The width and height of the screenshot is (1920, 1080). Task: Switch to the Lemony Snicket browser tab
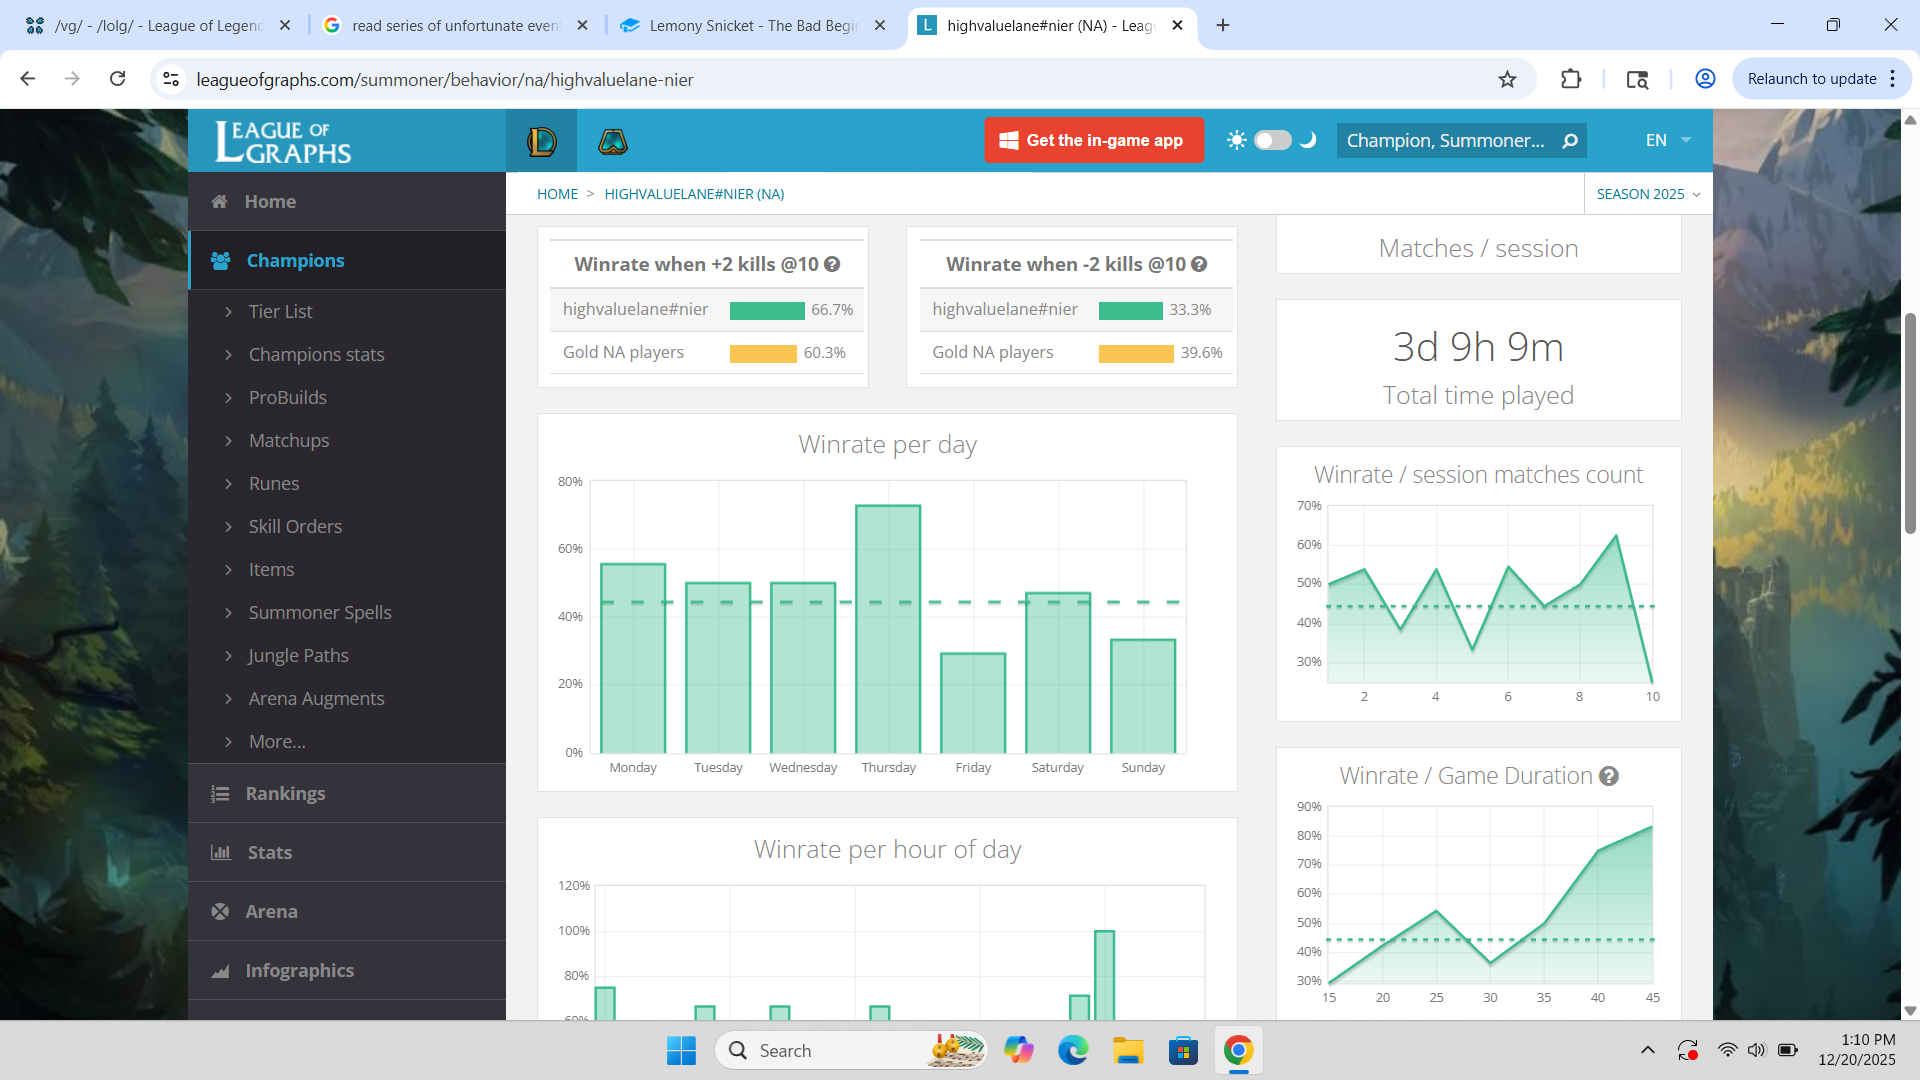point(752,25)
